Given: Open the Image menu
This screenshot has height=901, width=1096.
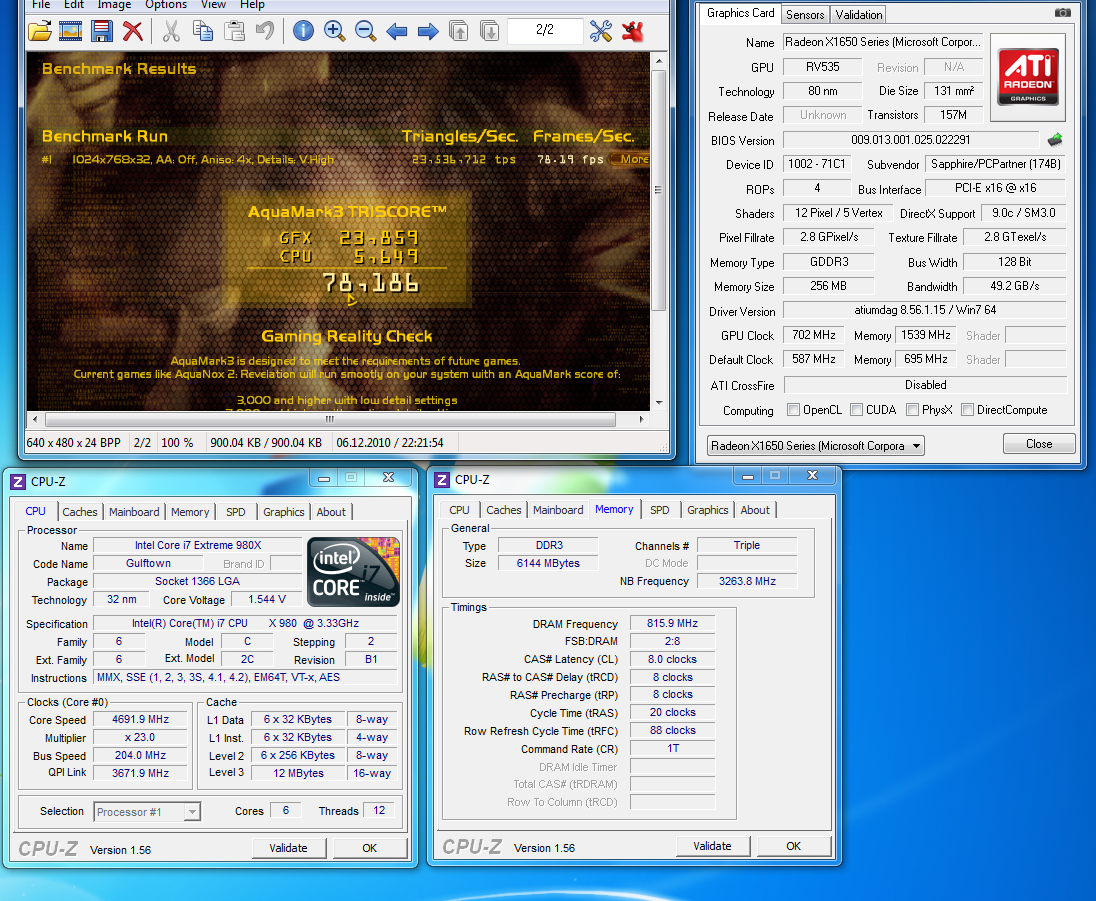Looking at the screenshot, I should [x=114, y=5].
